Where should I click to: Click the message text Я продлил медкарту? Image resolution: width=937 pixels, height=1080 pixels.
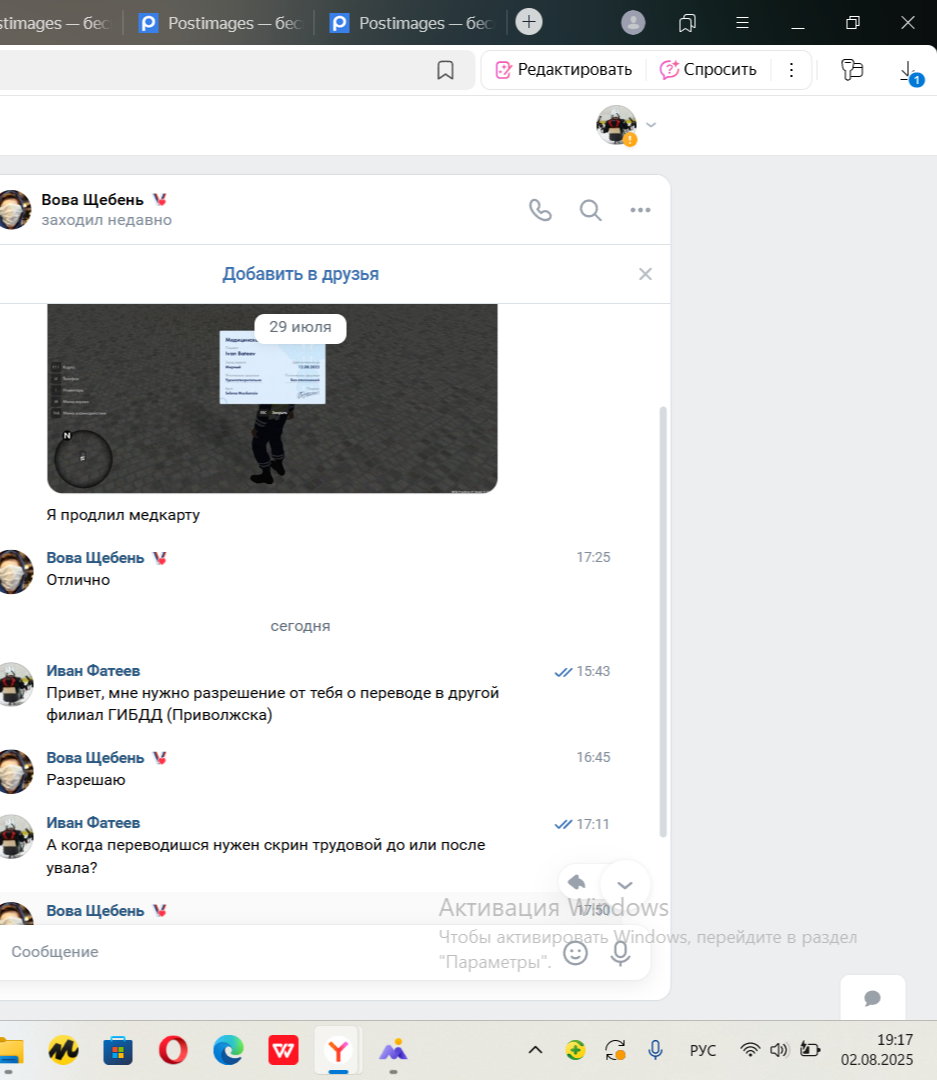[123, 515]
